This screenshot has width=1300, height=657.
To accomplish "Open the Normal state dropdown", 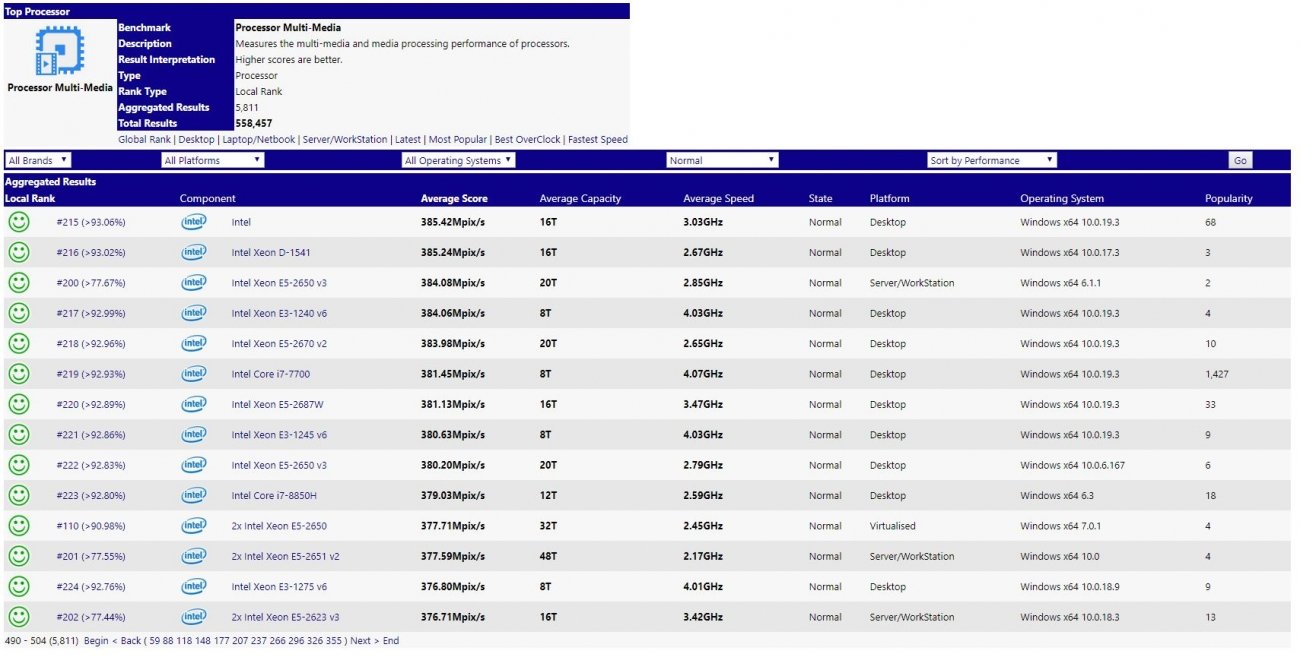I will coord(722,160).
